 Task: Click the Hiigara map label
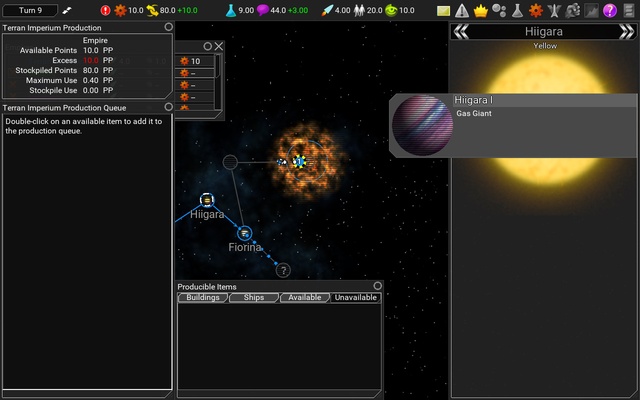coord(207,214)
